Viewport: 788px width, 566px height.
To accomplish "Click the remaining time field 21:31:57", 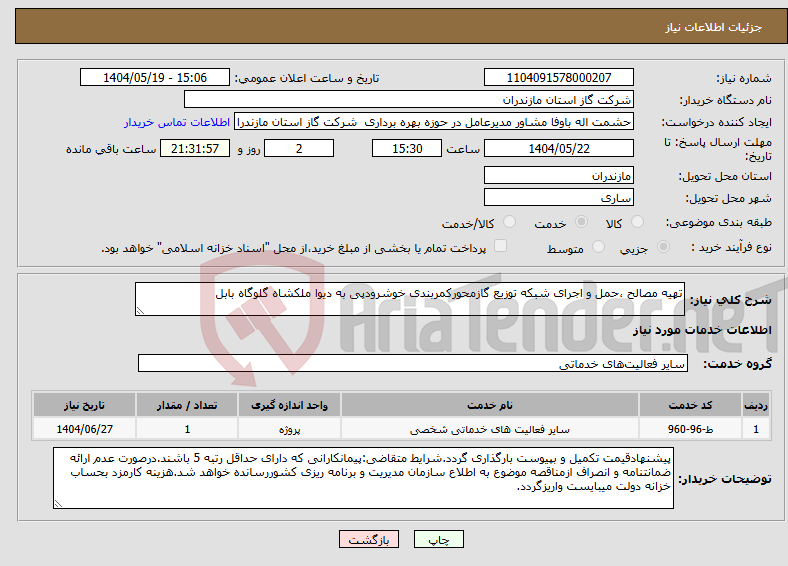I will [195, 148].
